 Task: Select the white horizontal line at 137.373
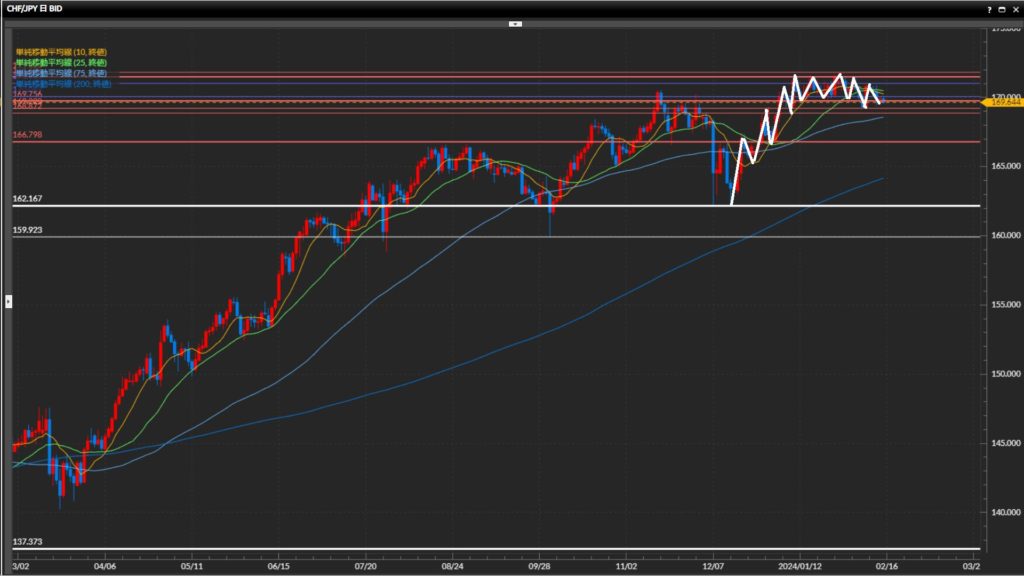pos(300,548)
